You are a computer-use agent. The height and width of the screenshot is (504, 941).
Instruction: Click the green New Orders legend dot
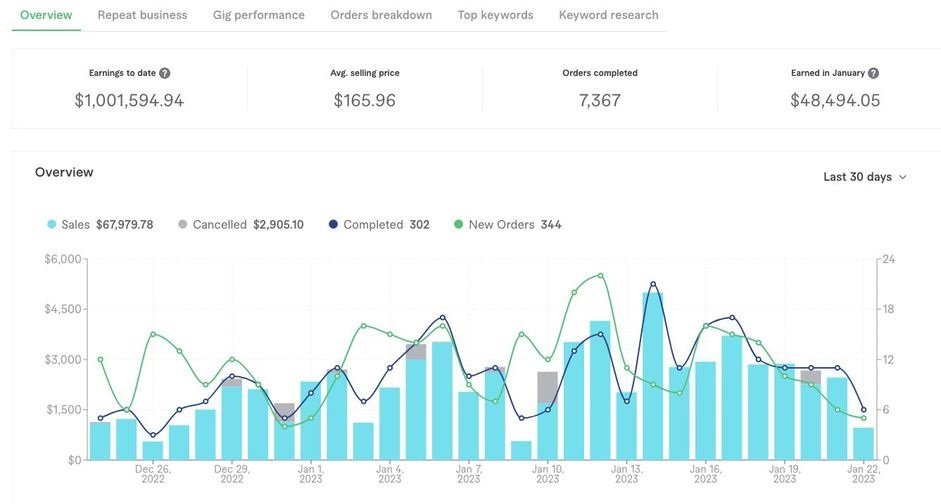coord(458,224)
